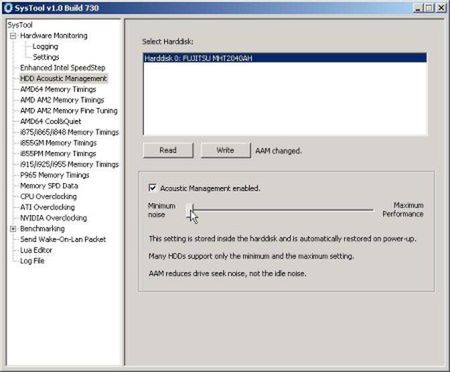Open the Logging tree item
Viewport: 450px width, 372px height.
45,46
